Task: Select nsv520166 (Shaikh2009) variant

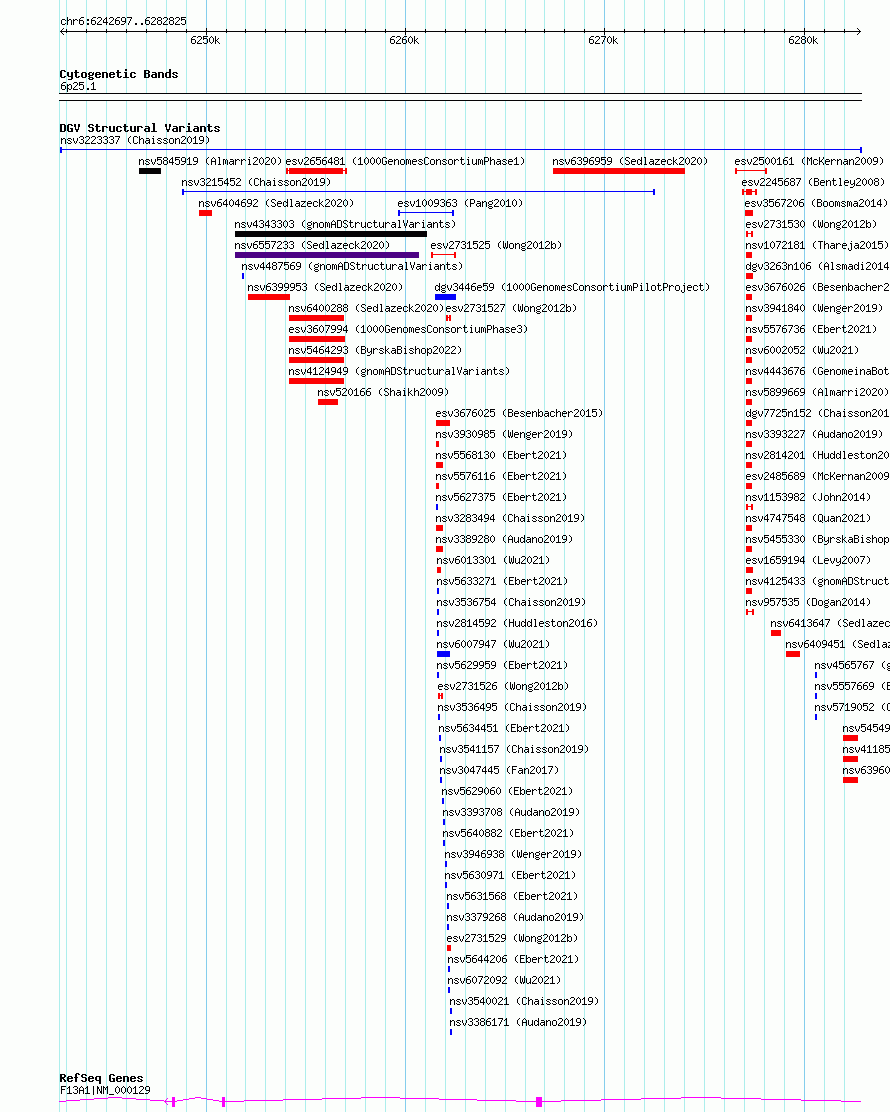Action: (x=383, y=392)
